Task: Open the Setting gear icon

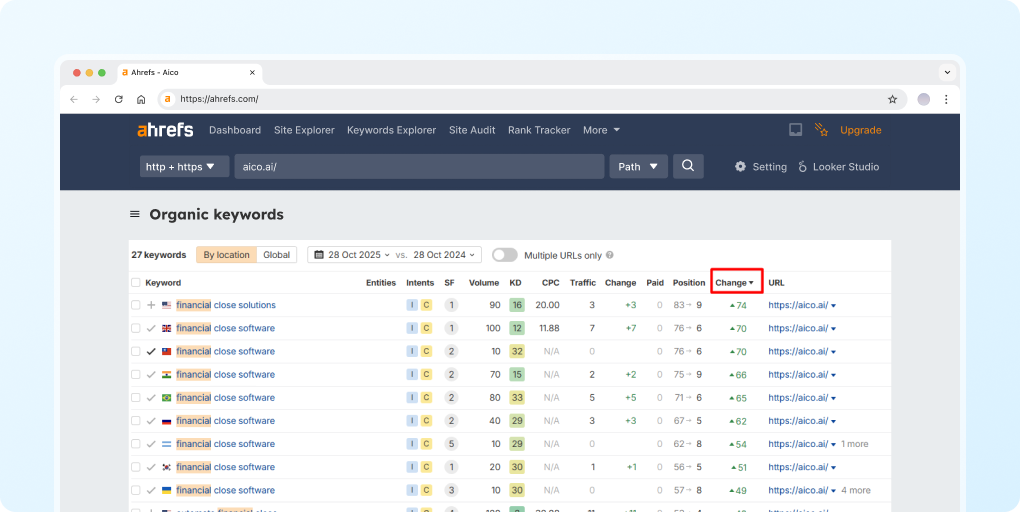Action: (x=740, y=167)
